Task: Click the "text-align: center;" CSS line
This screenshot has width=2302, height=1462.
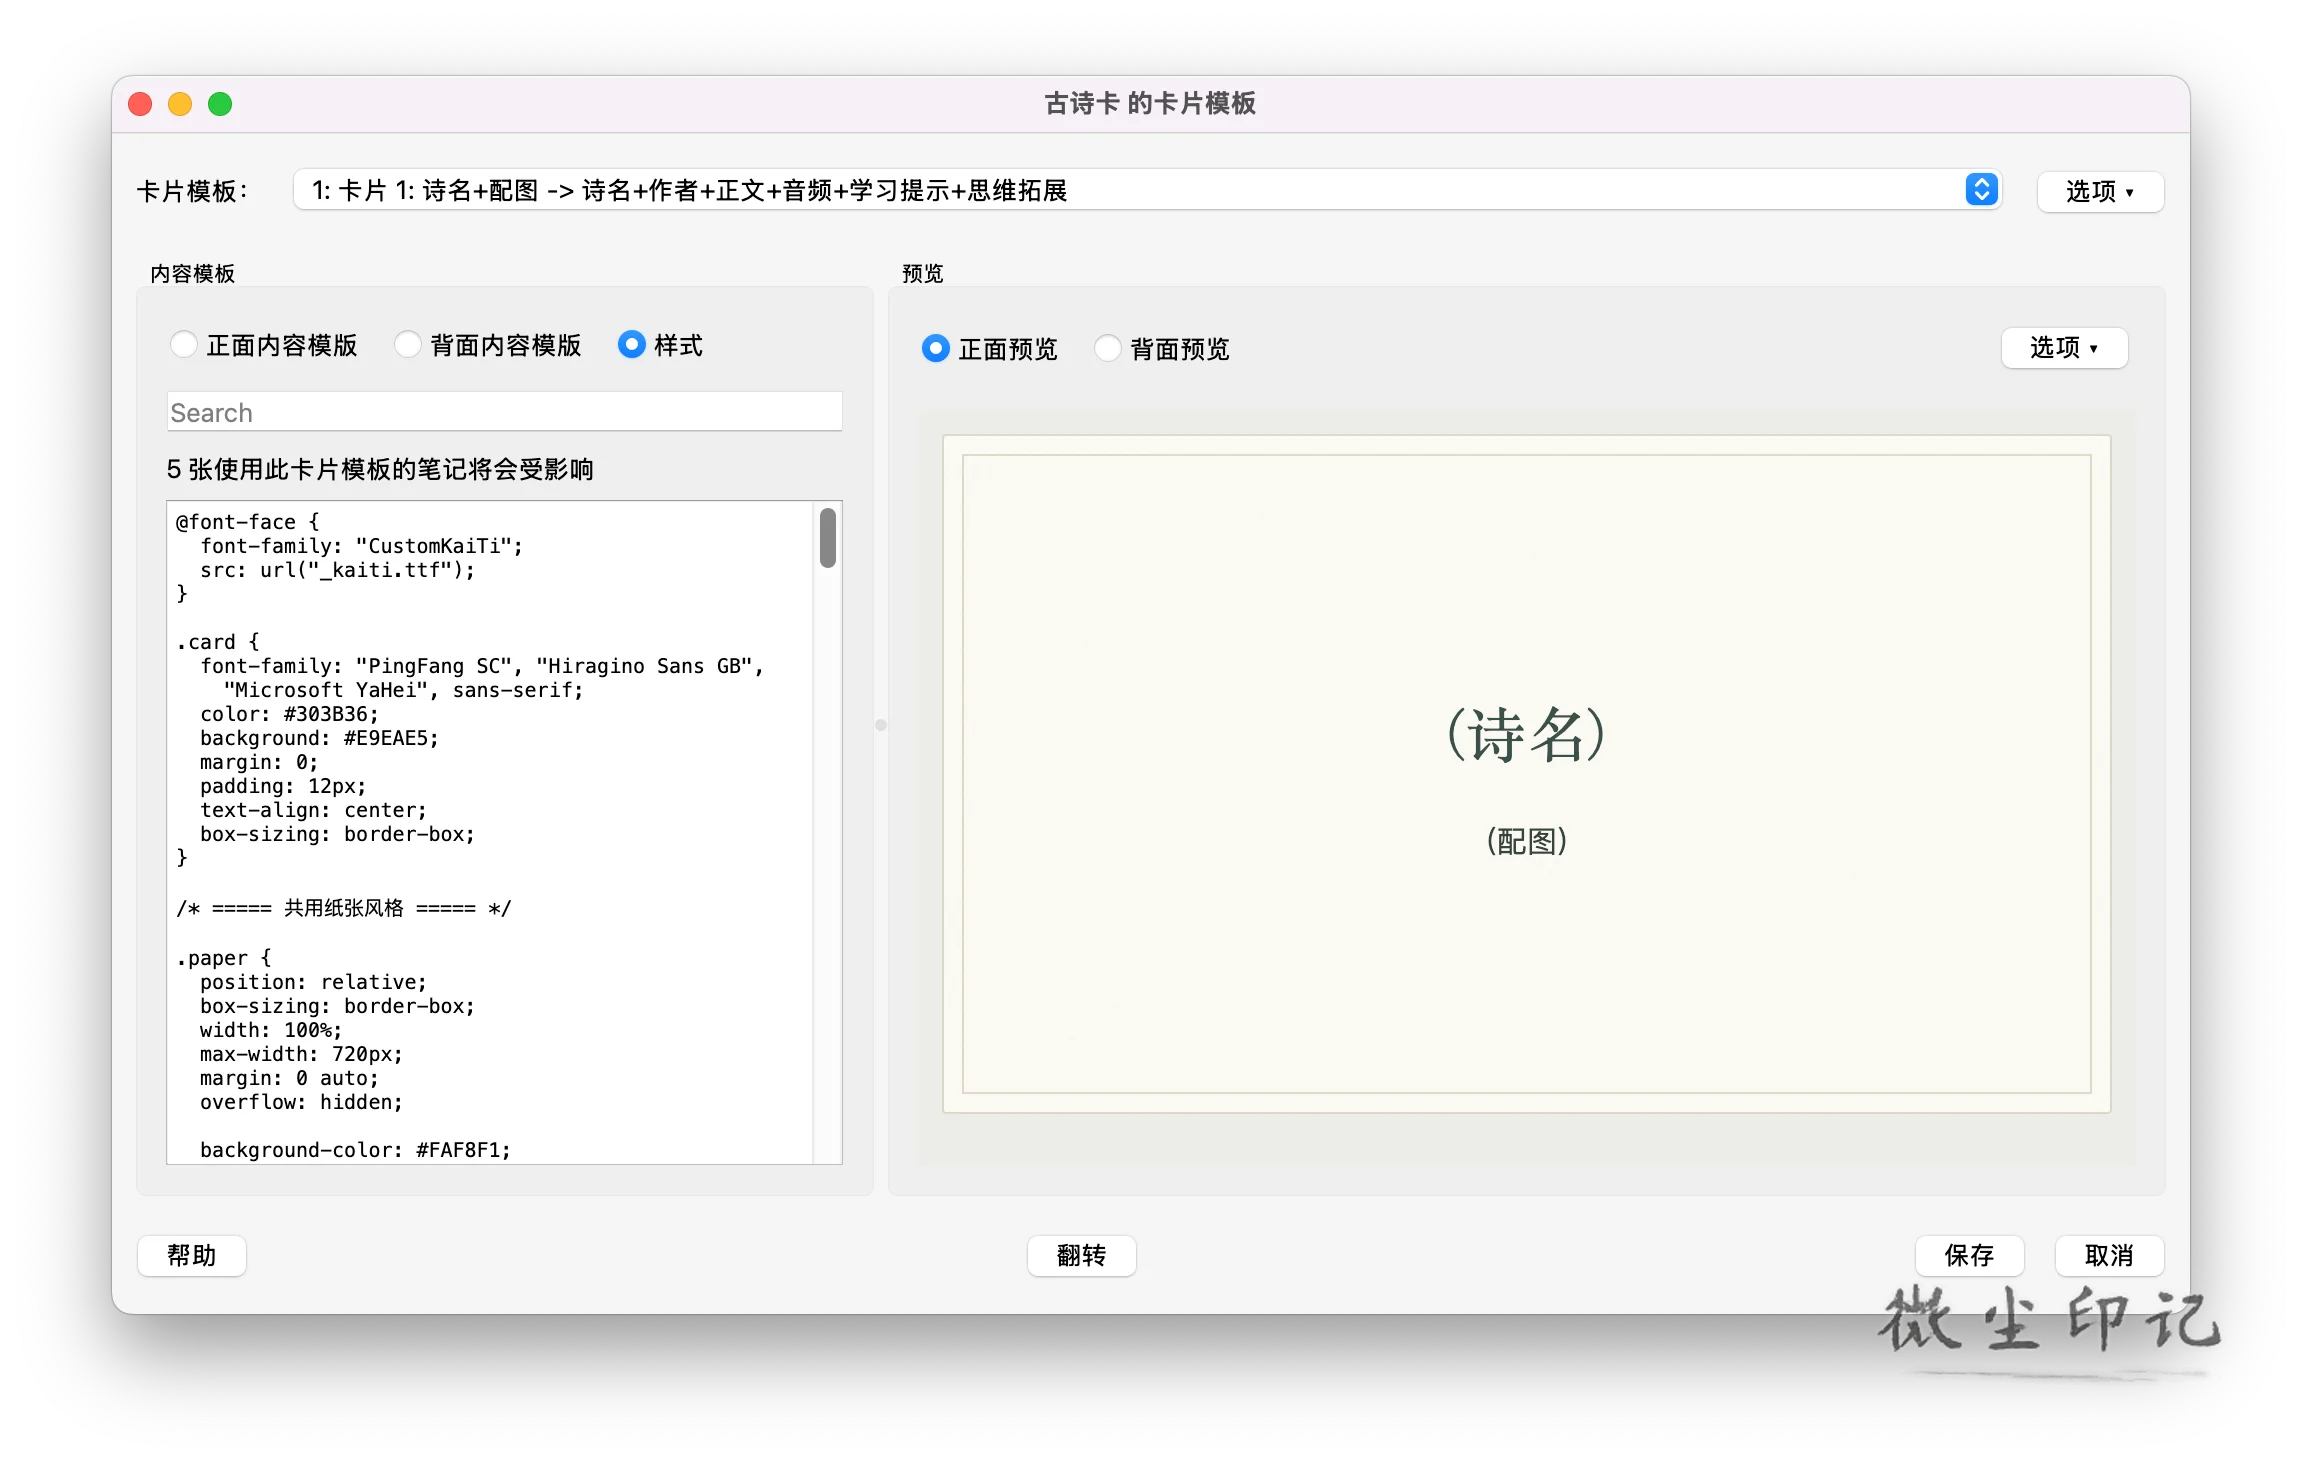Action: click(313, 810)
